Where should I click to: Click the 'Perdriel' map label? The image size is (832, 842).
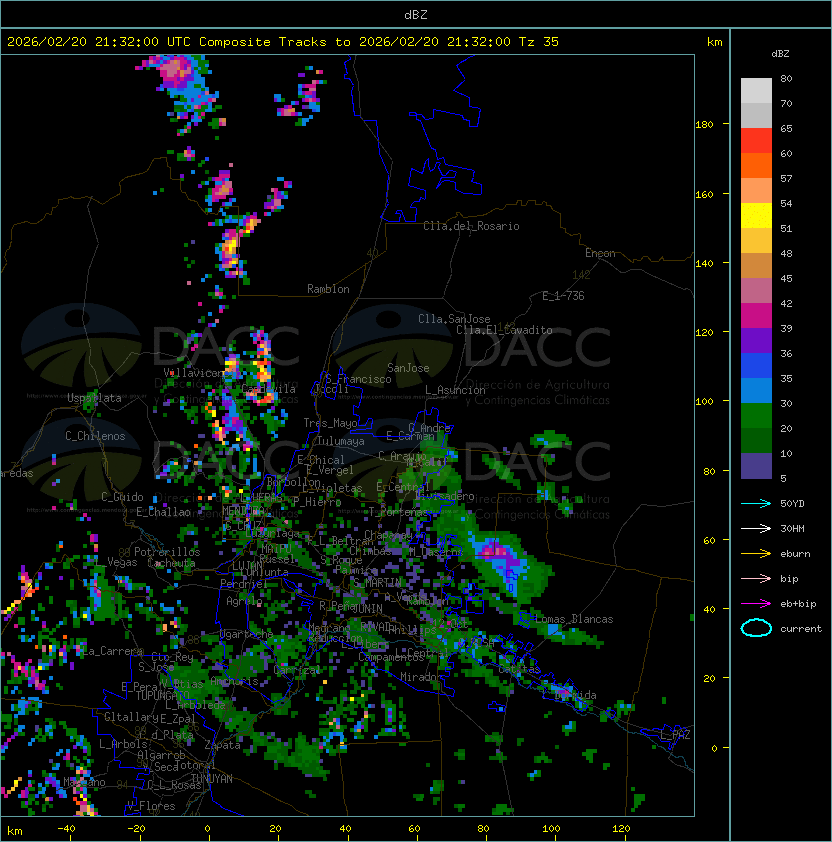243,584
